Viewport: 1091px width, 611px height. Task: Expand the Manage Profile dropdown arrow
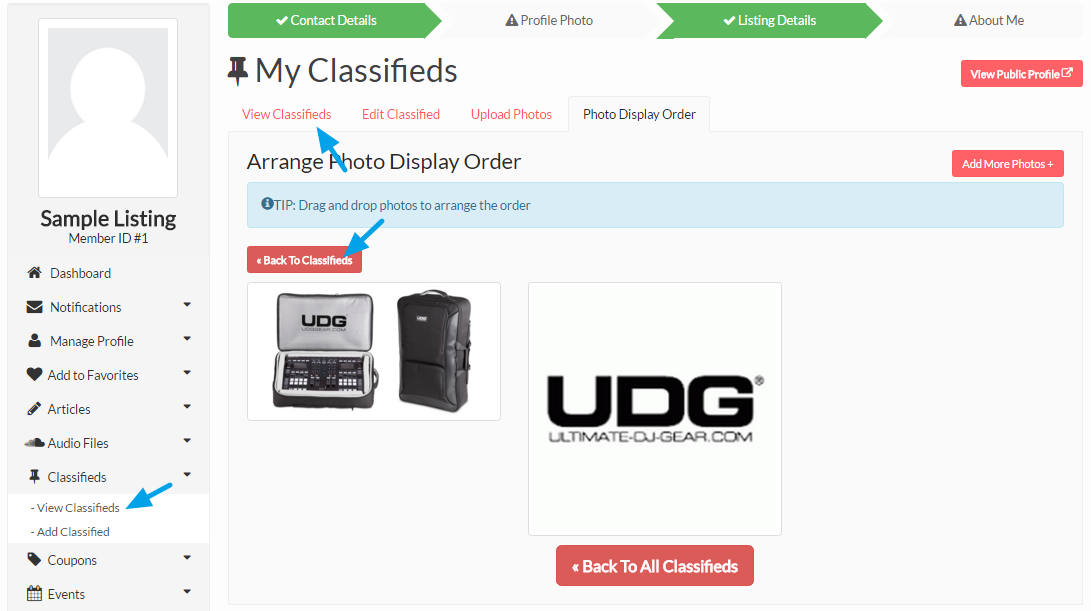point(187,339)
